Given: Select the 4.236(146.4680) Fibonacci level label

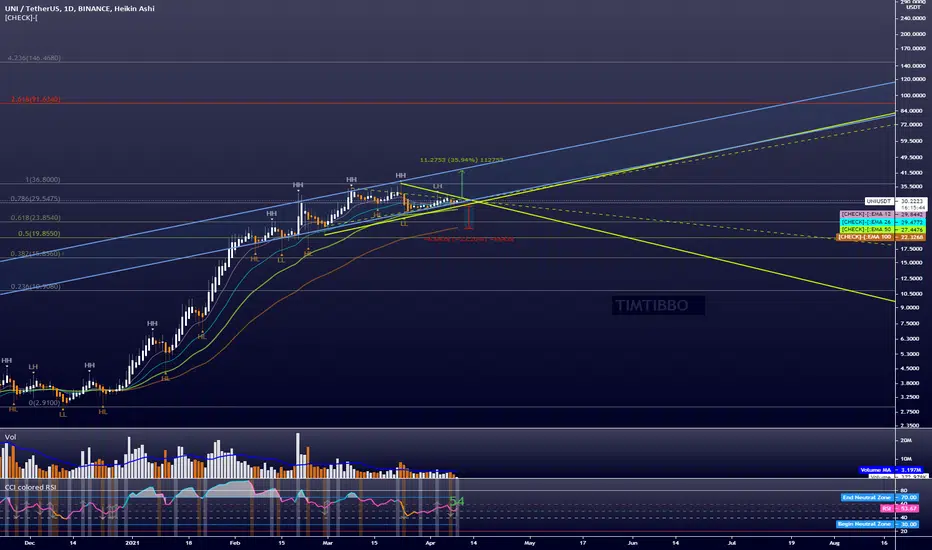Looking at the screenshot, I should tap(34, 58).
